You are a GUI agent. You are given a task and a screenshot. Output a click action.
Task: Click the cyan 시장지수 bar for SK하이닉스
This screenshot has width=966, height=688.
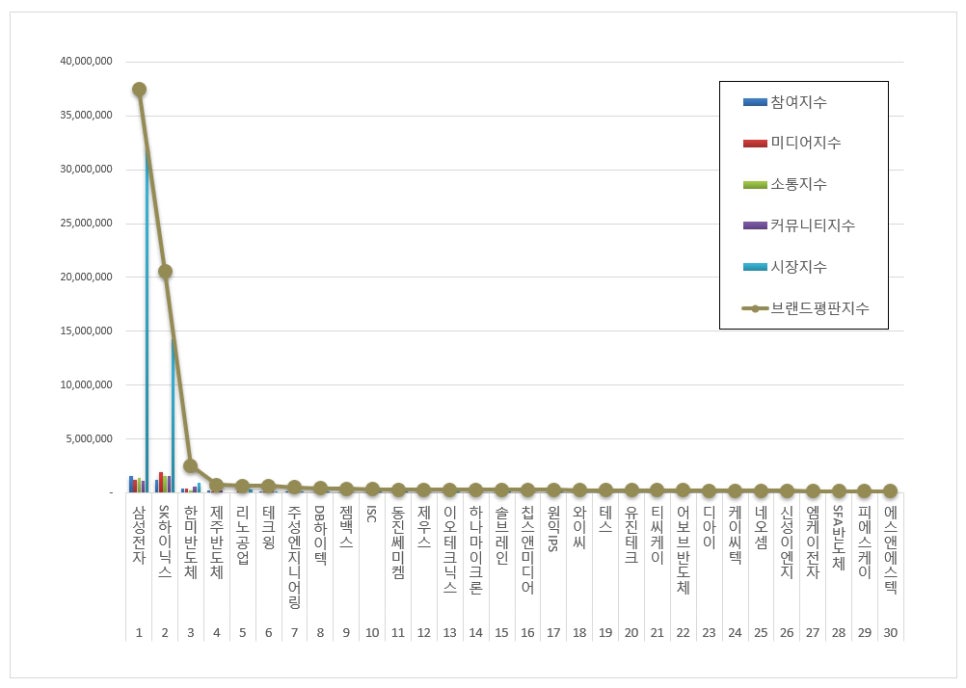[x=173, y=416]
